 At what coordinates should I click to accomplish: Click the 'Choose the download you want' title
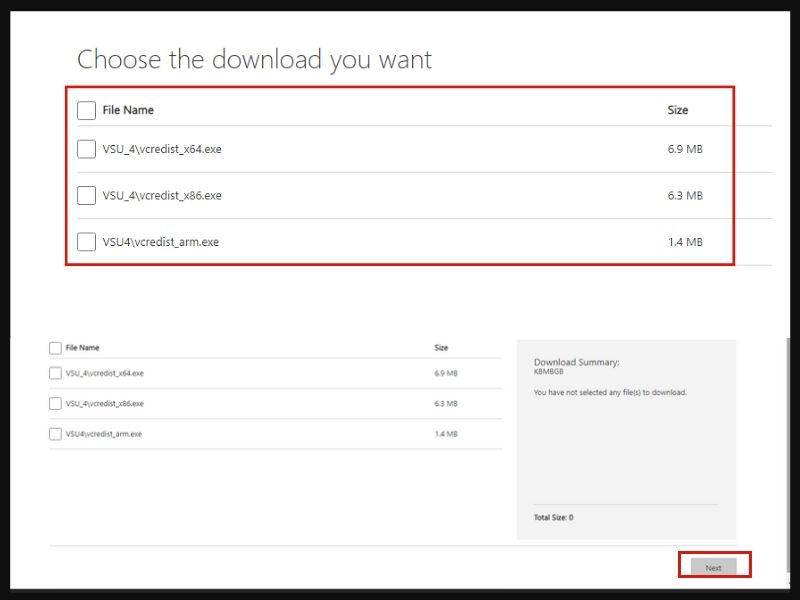tap(254, 60)
